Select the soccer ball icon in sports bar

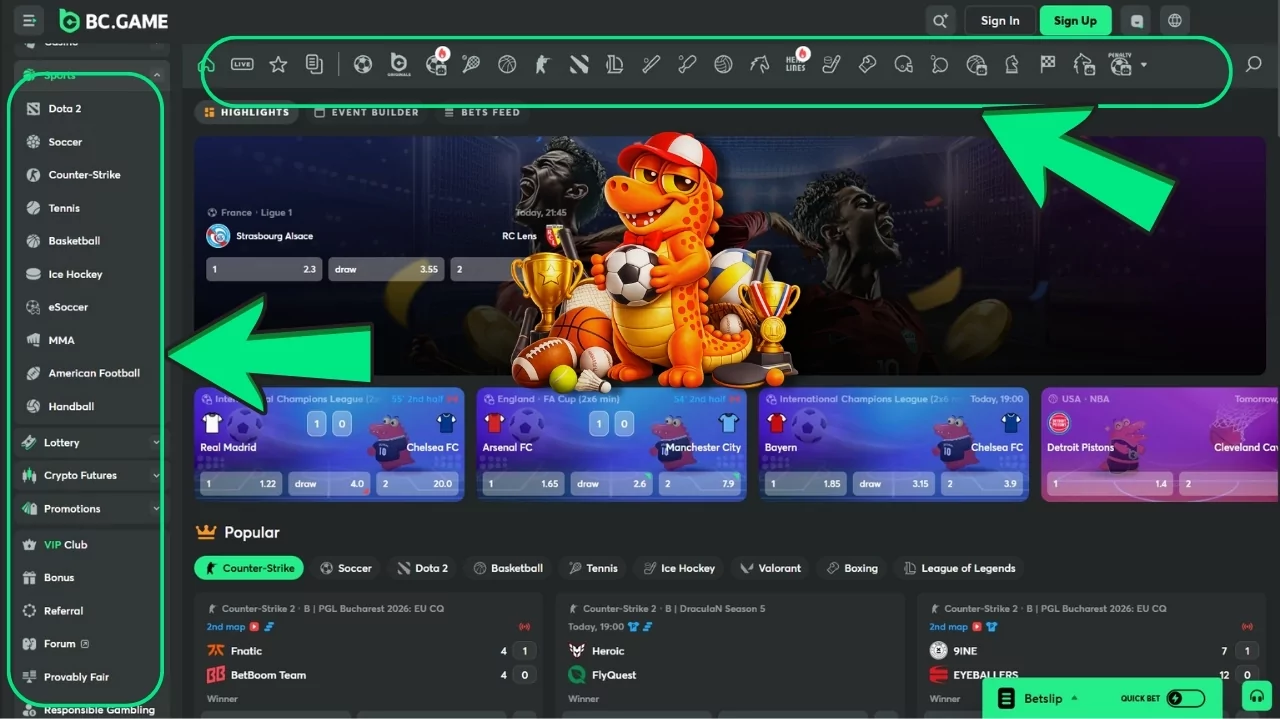pyautogui.click(x=363, y=64)
